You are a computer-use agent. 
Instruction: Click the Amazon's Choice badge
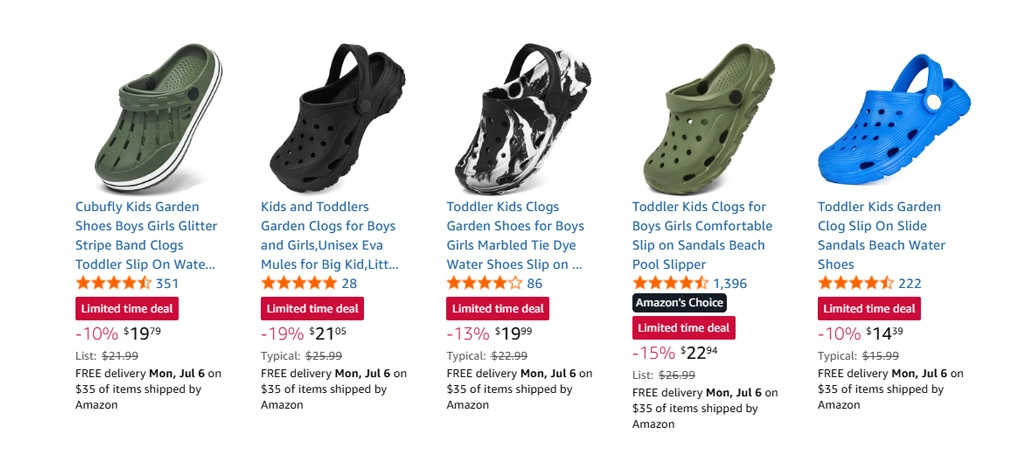point(680,303)
